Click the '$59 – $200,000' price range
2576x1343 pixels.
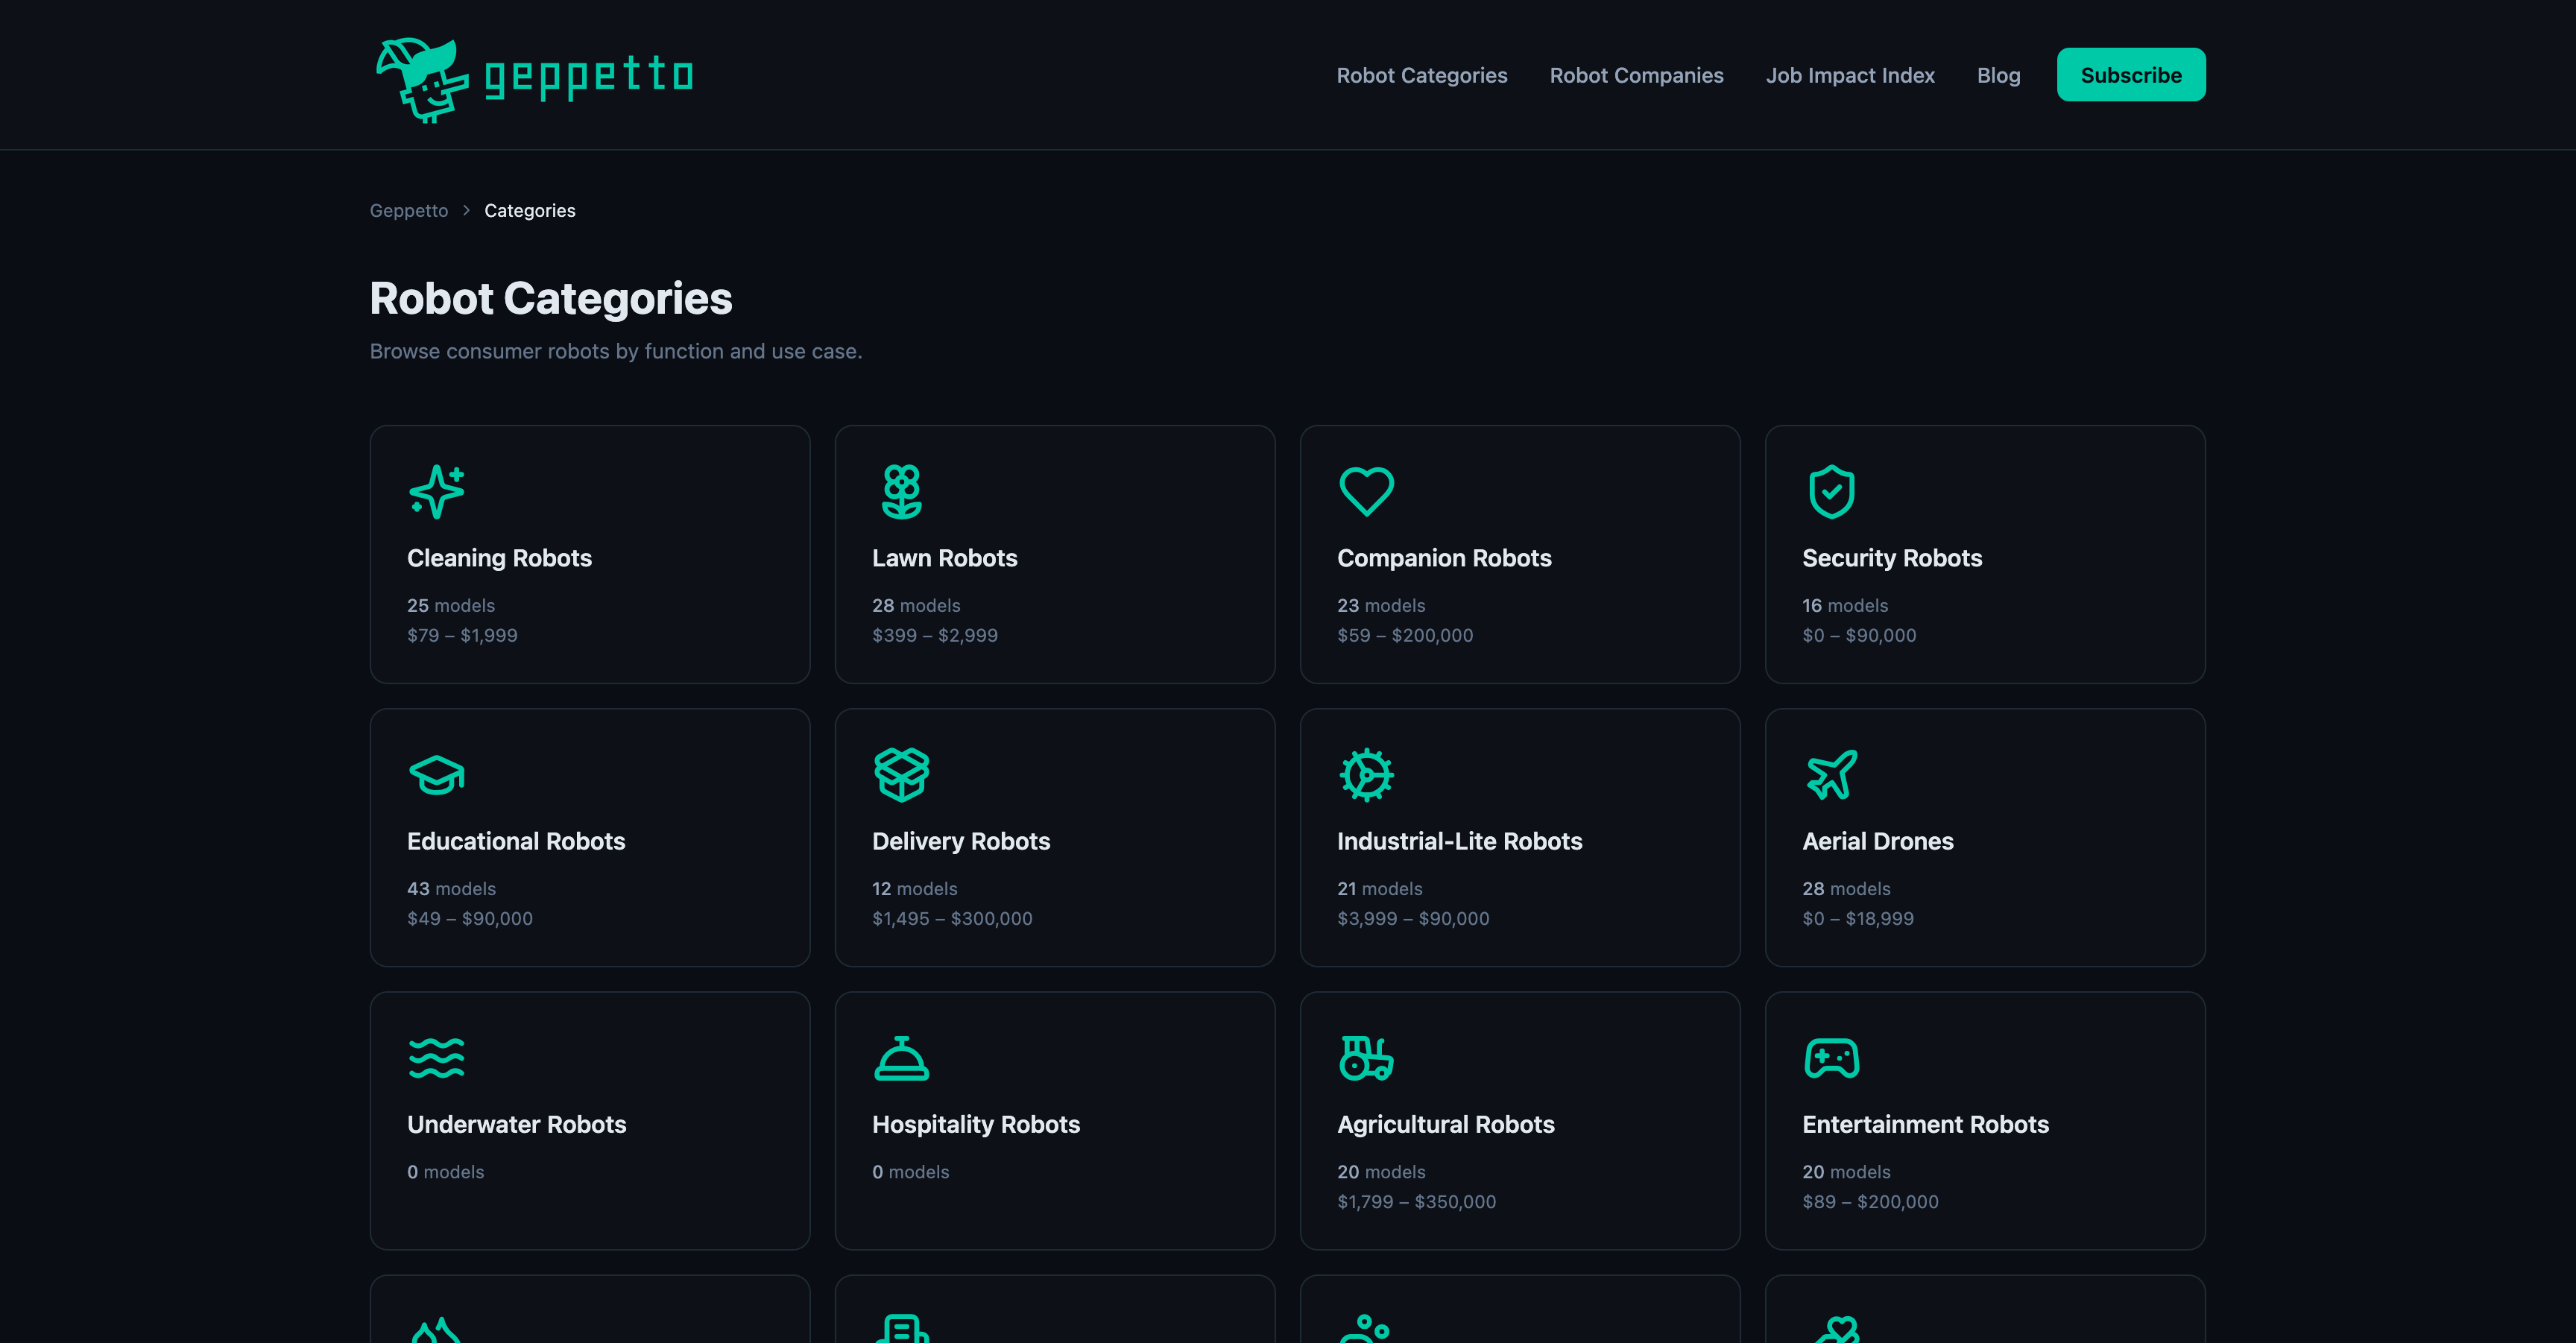1404,635
